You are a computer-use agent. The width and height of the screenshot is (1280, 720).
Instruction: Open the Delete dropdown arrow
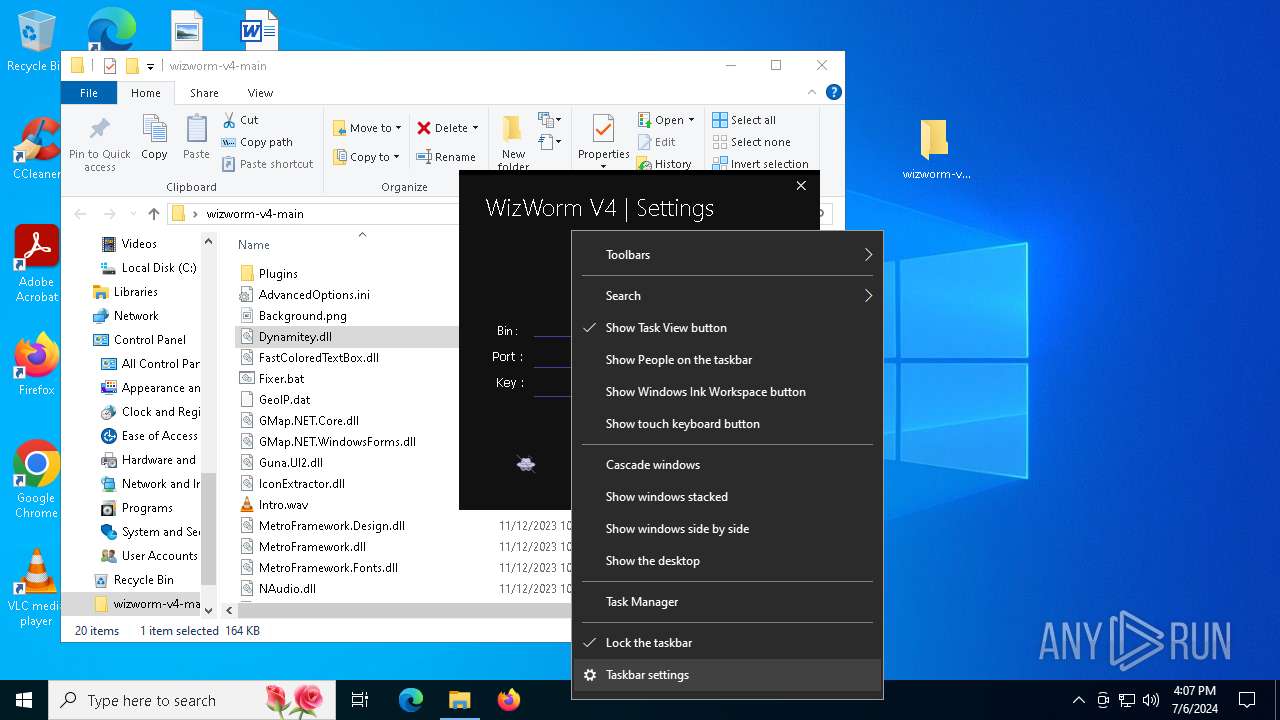[x=475, y=128]
